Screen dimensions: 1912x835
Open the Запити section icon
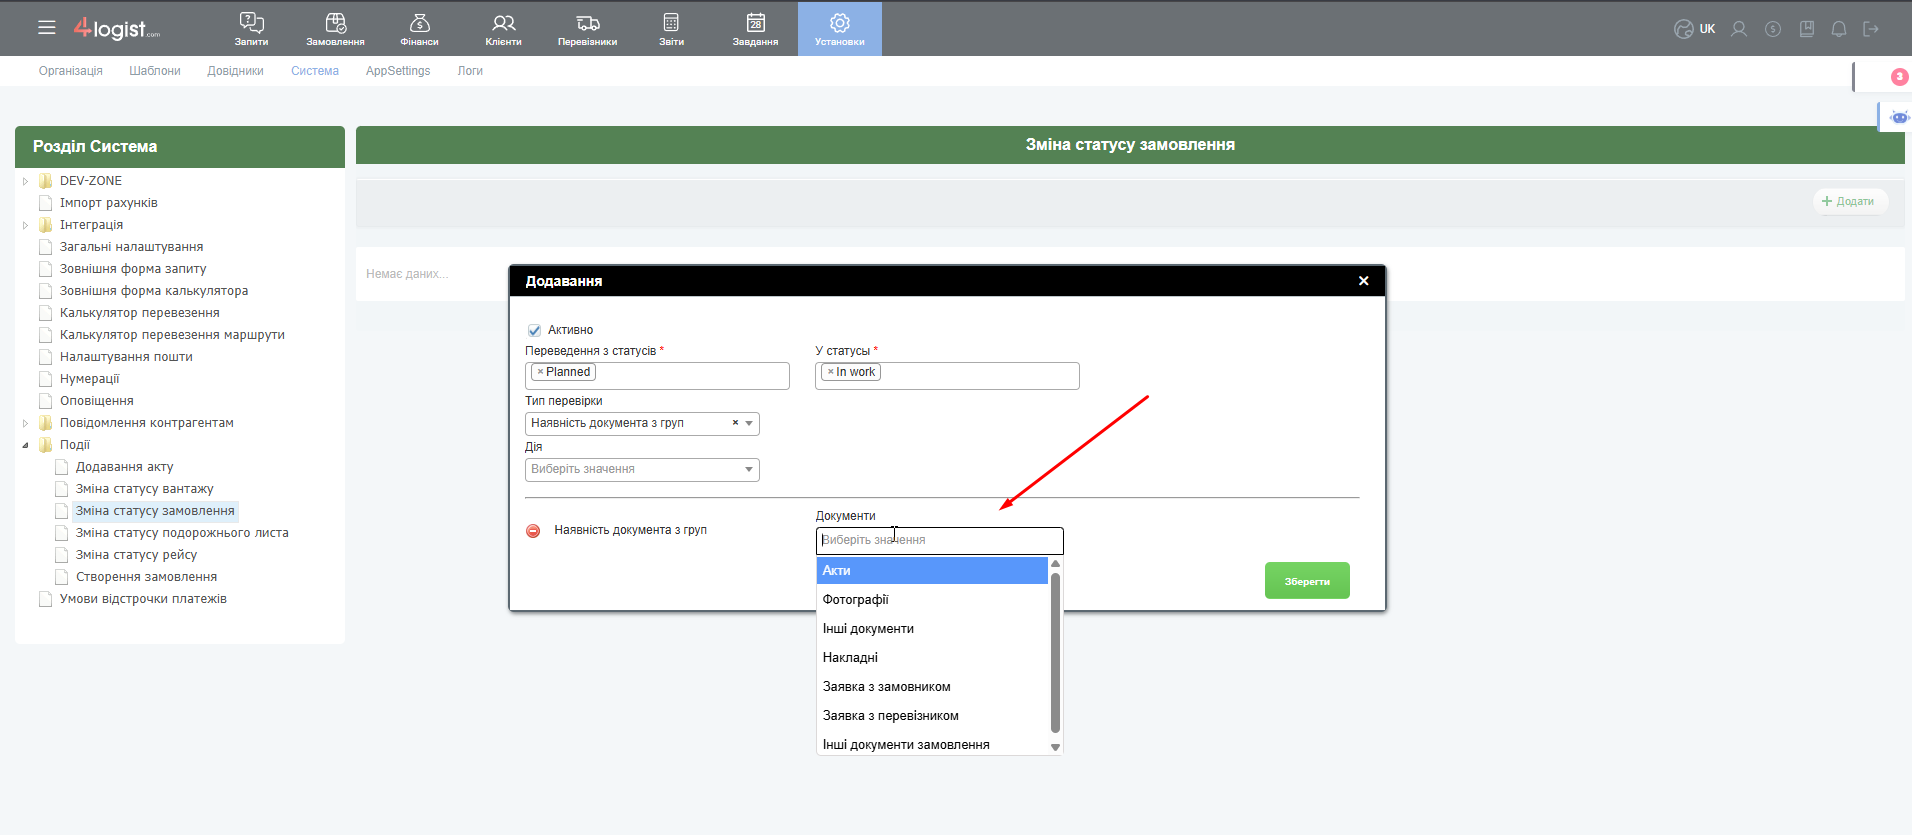tap(251, 23)
